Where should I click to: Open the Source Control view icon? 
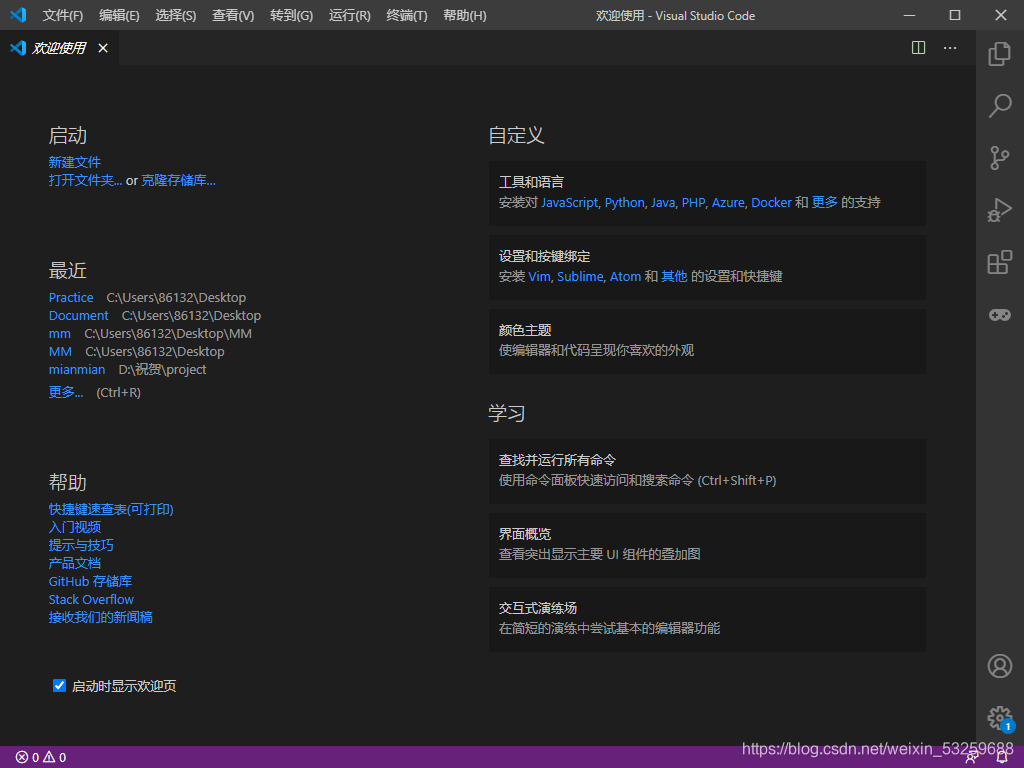click(x=999, y=157)
